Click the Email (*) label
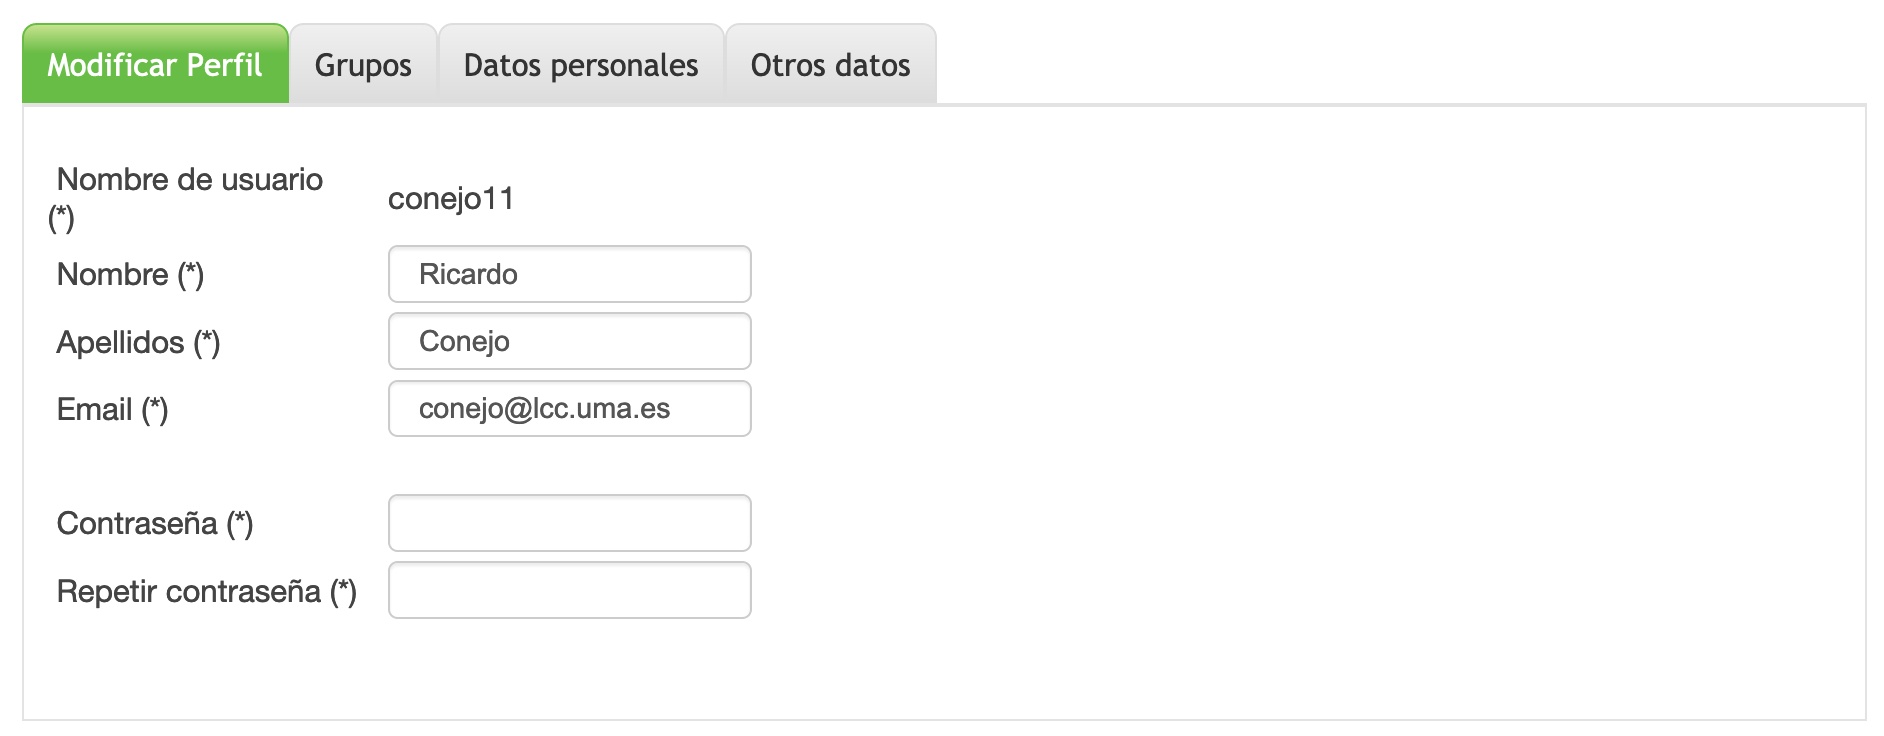 click(x=112, y=409)
